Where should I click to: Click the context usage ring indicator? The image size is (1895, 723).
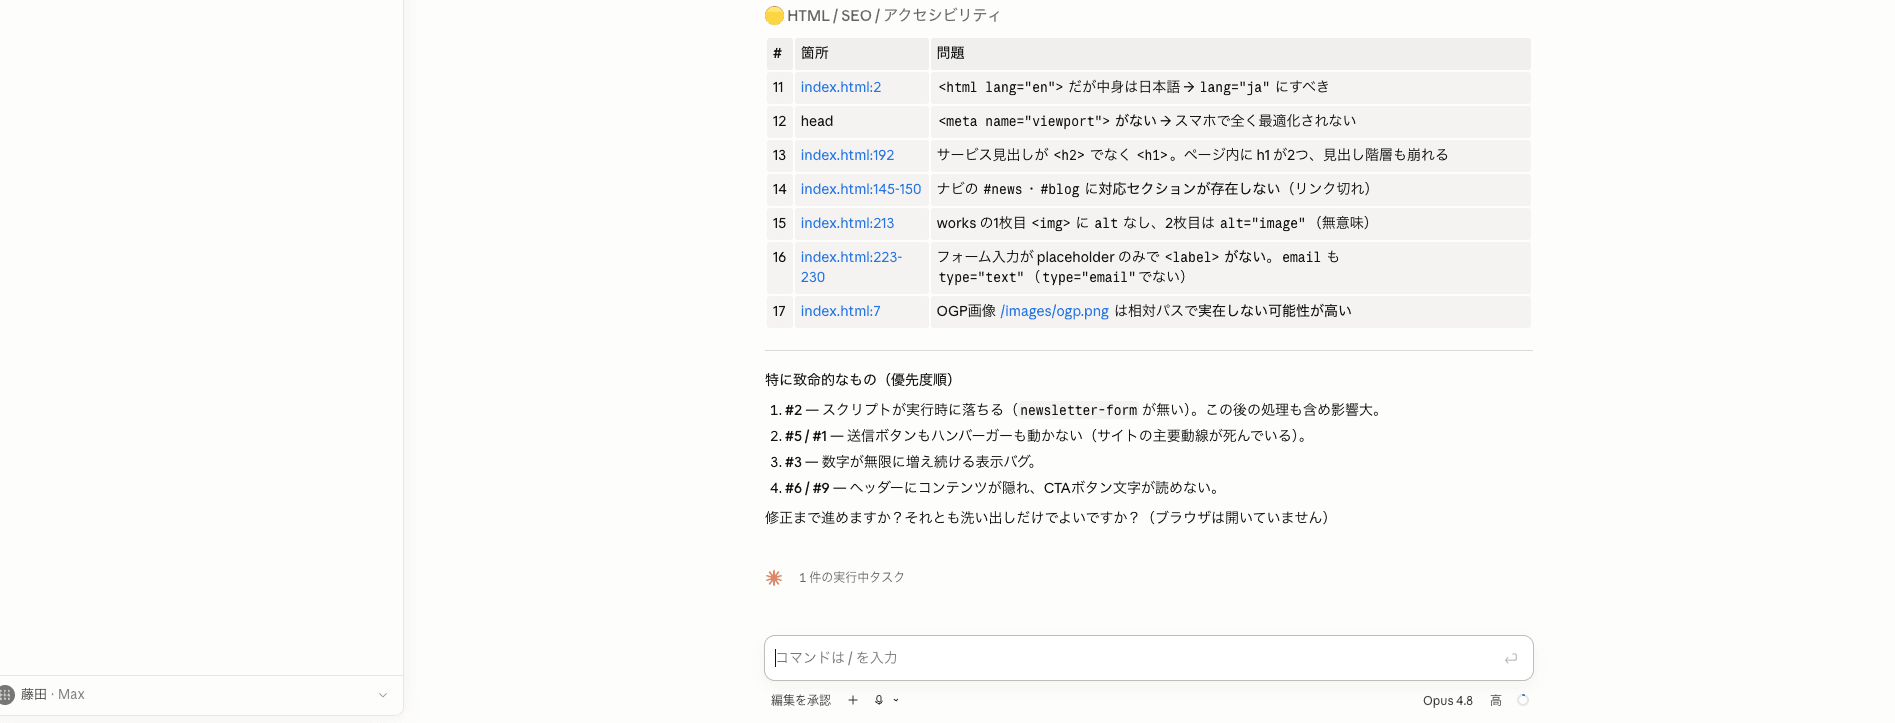click(1523, 700)
